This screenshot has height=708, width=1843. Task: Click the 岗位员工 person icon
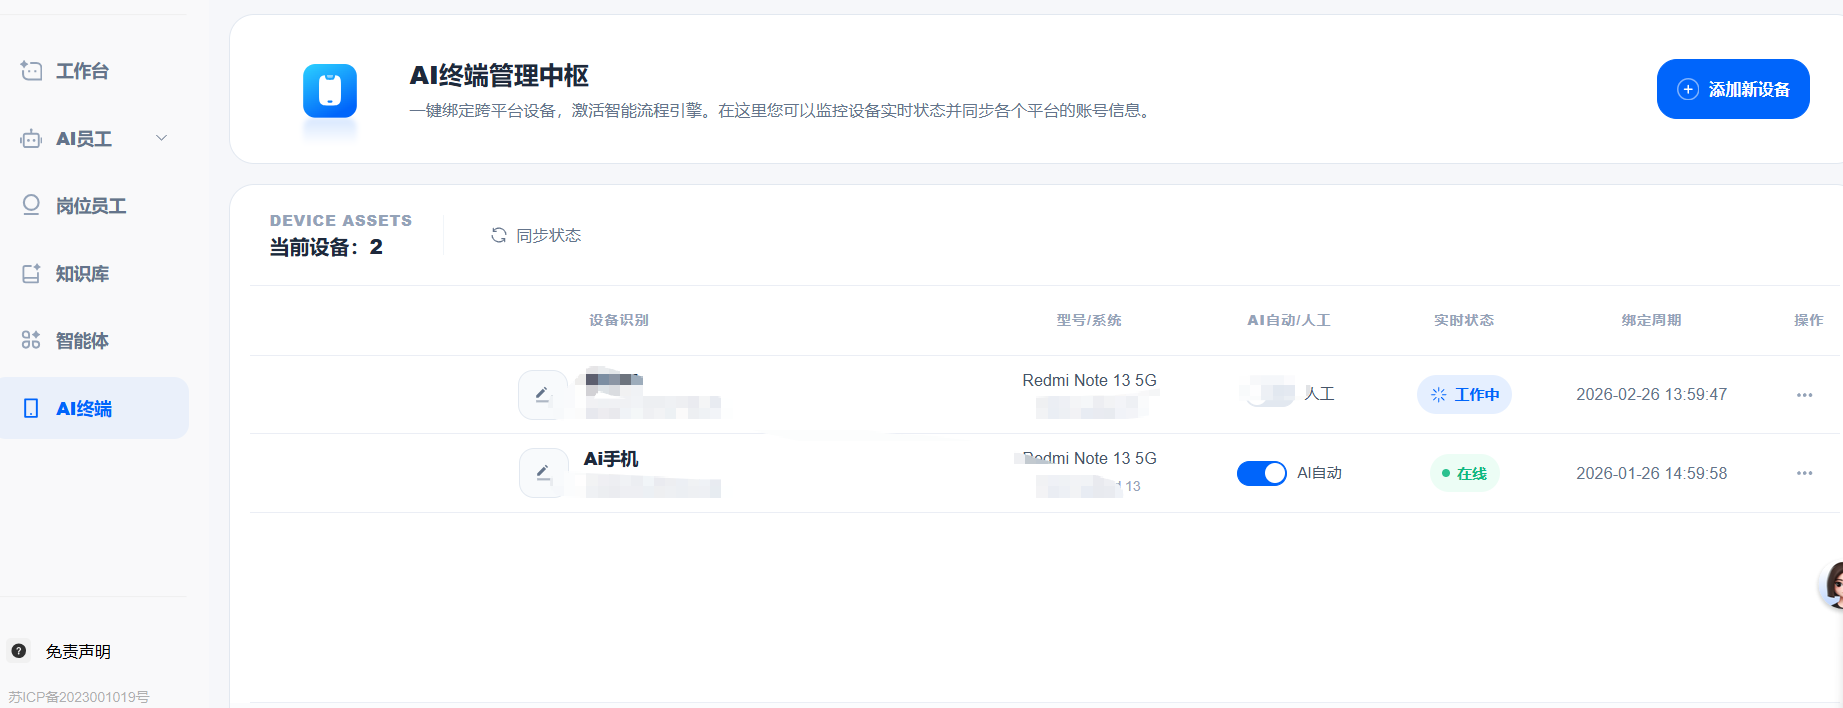click(x=31, y=205)
